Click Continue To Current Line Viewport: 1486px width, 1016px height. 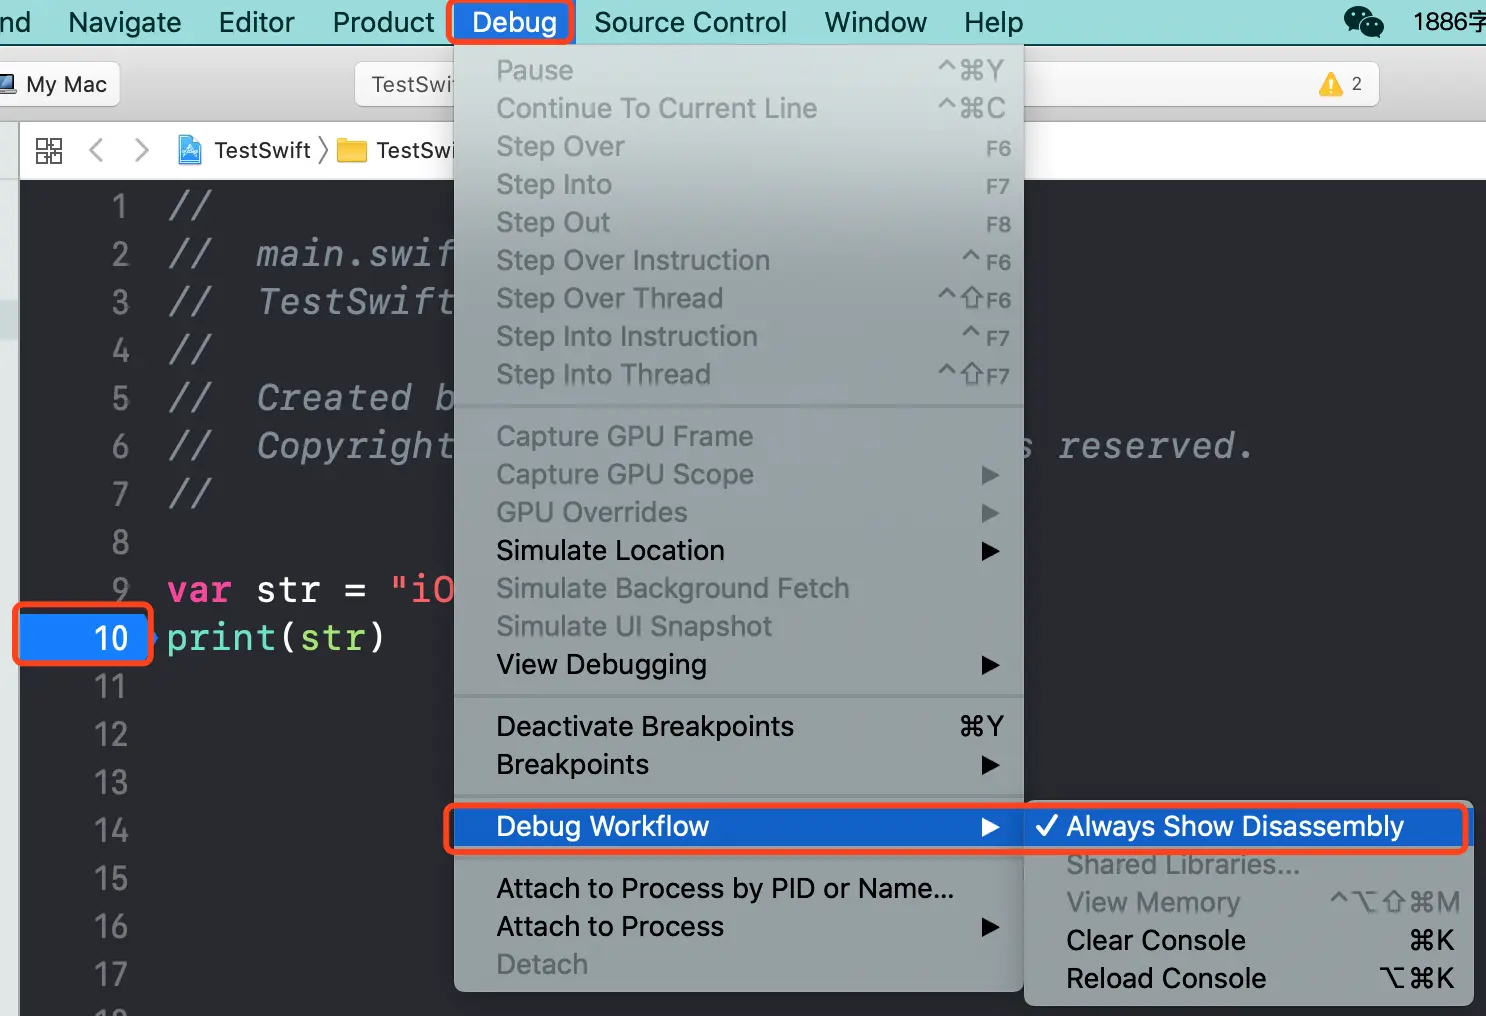coord(738,109)
